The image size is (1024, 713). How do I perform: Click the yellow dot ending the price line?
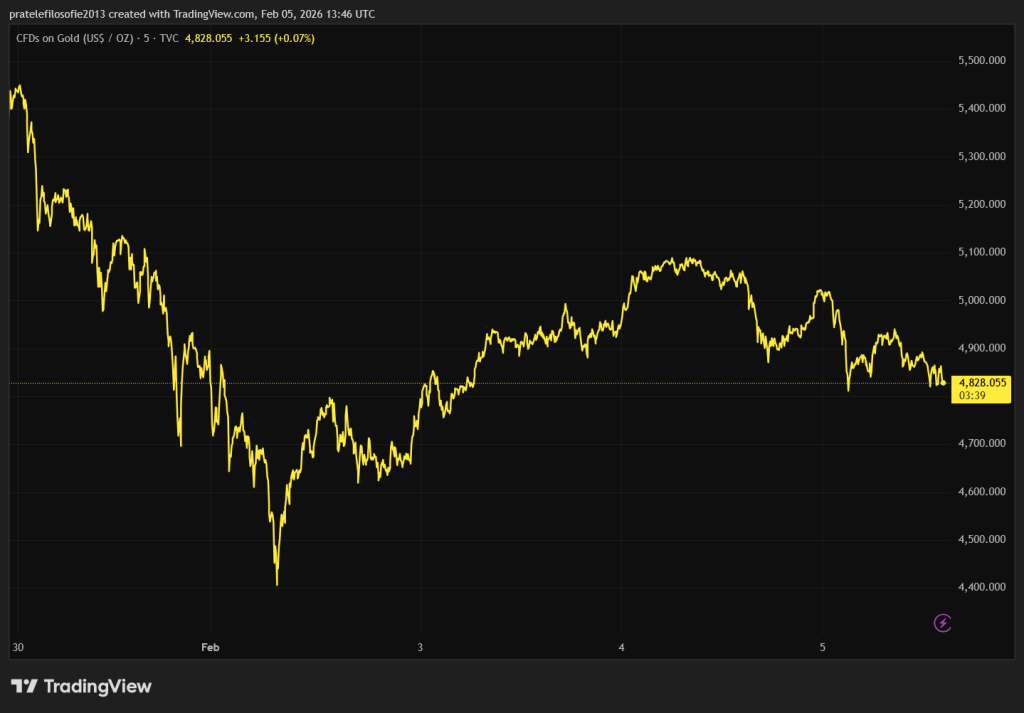(x=943, y=383)
